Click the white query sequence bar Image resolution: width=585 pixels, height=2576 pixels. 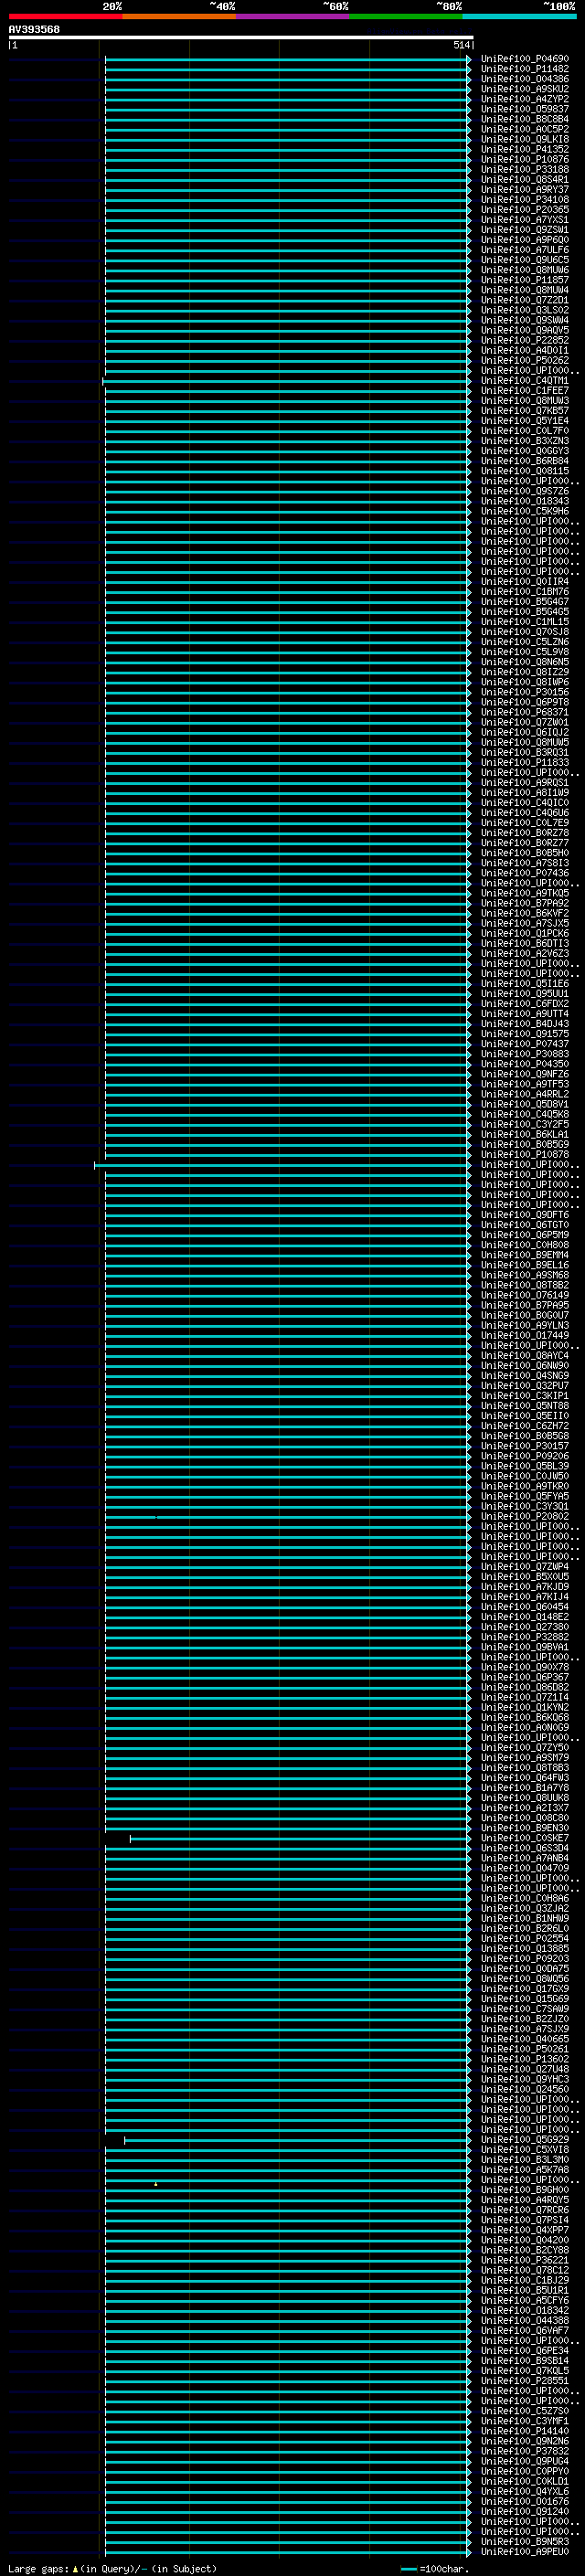[241, 37]
